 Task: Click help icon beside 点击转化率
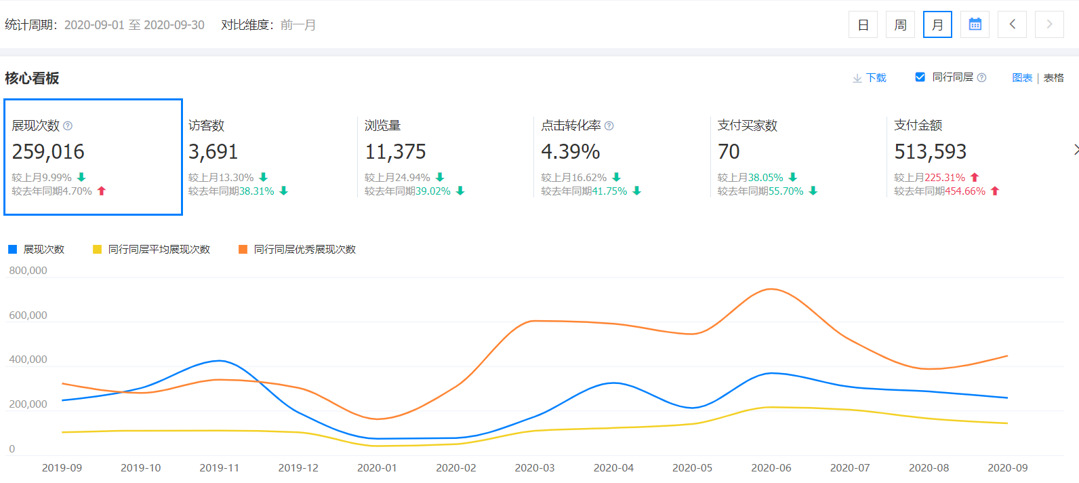(x=609, y=126)
